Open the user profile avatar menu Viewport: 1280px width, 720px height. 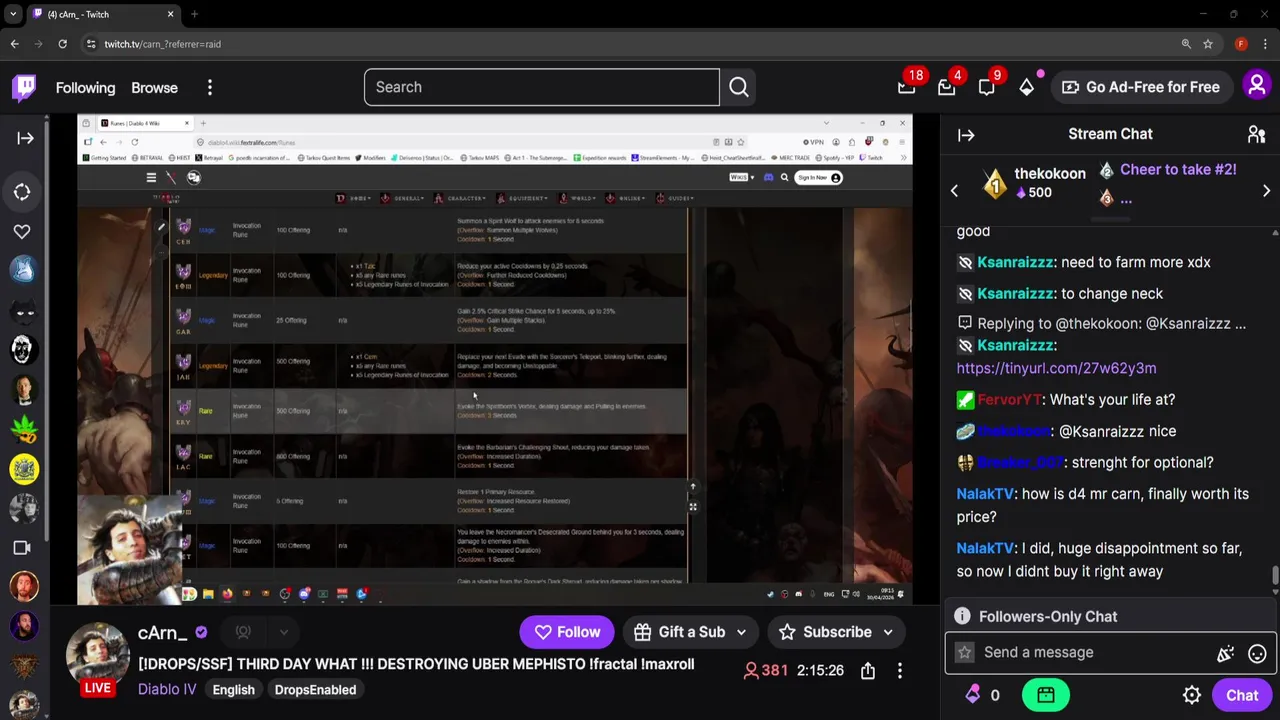tap(1257, 86)
